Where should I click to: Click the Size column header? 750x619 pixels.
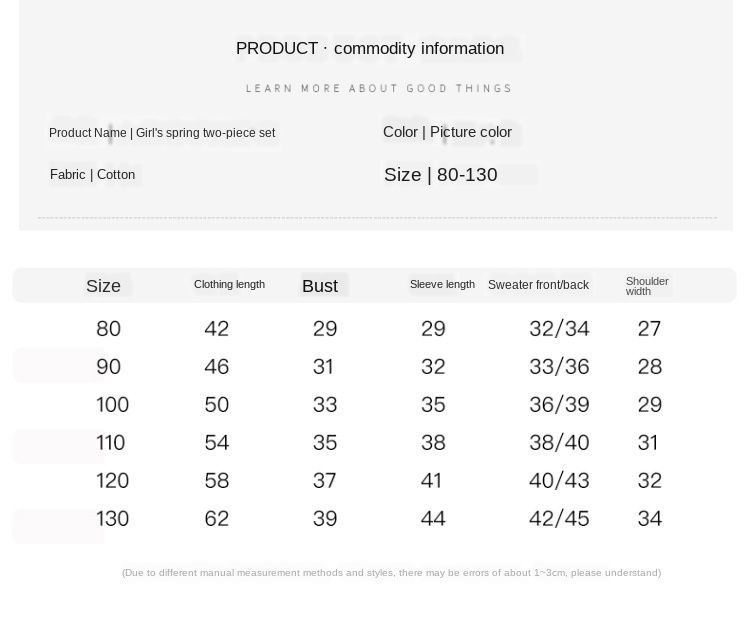coord(103,286)
